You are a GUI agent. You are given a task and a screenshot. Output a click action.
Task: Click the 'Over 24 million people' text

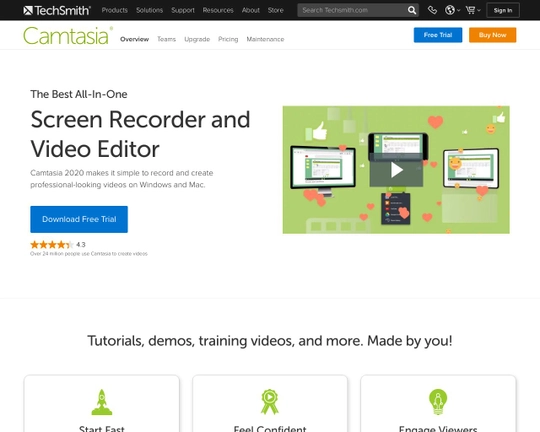coord(89,254)
